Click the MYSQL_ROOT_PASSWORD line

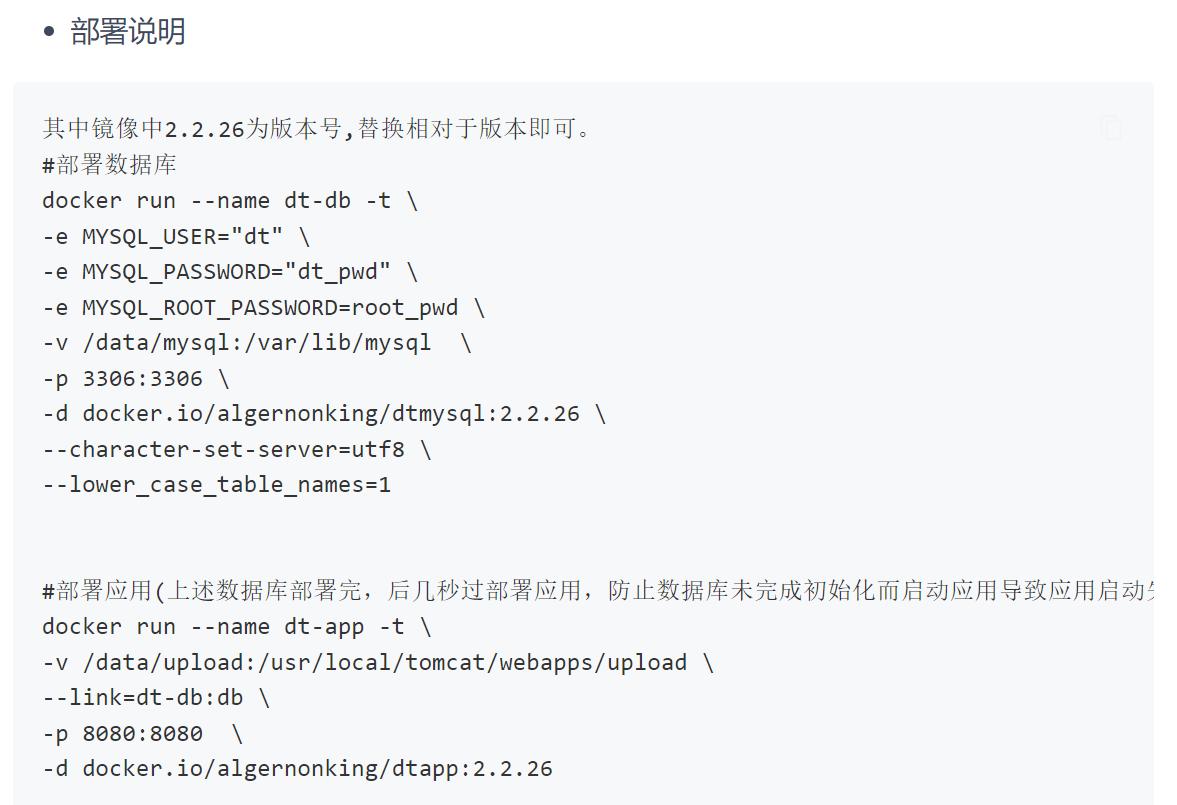(x=263, y=308)
